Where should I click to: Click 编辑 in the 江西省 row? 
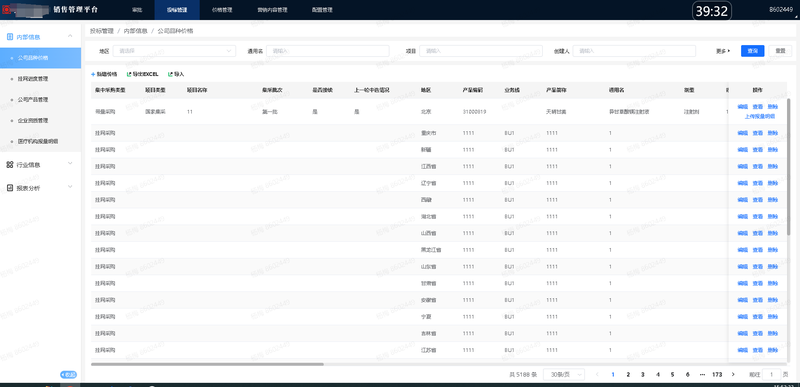coord(742,167)
